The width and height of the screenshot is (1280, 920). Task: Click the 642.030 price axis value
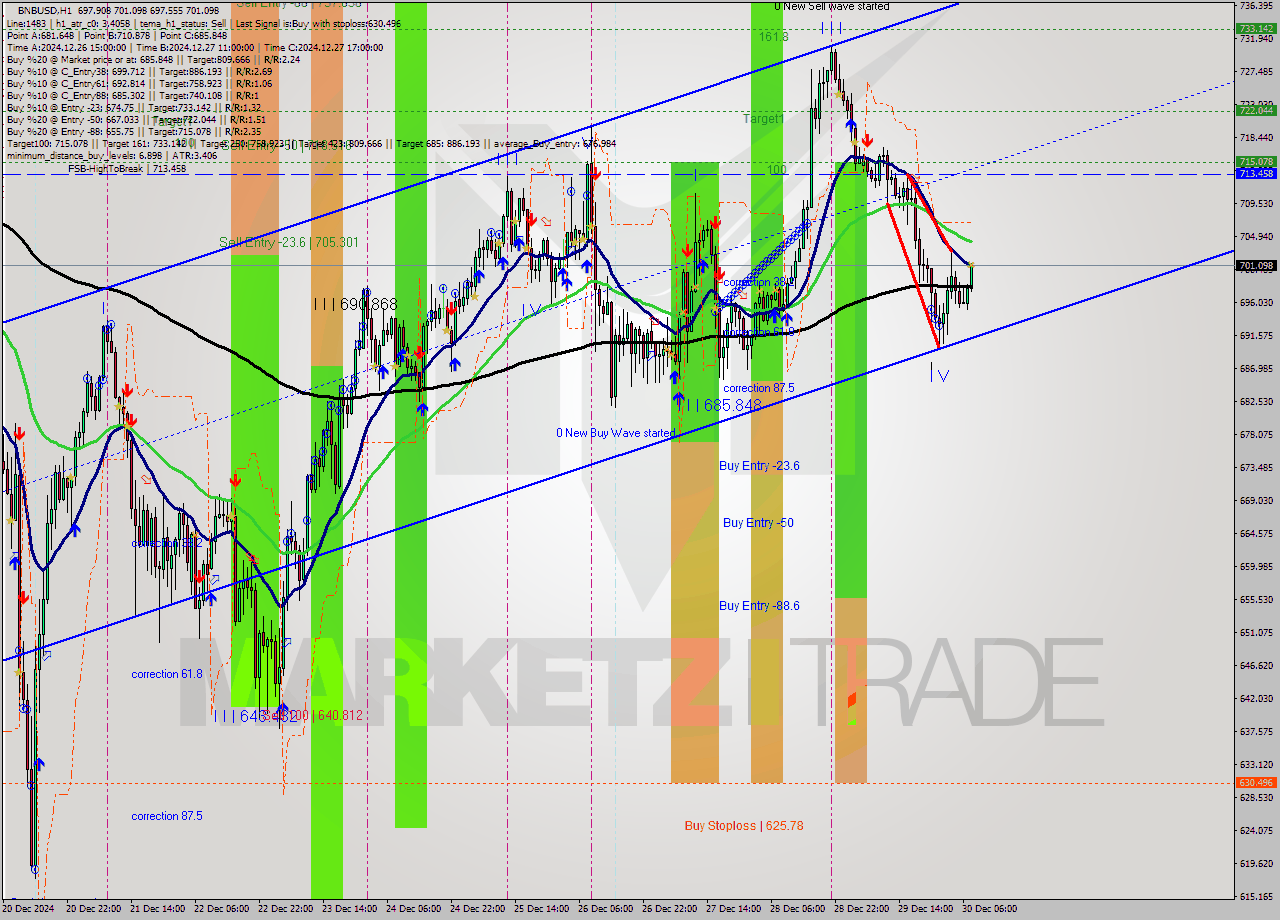click(1256, 698)
